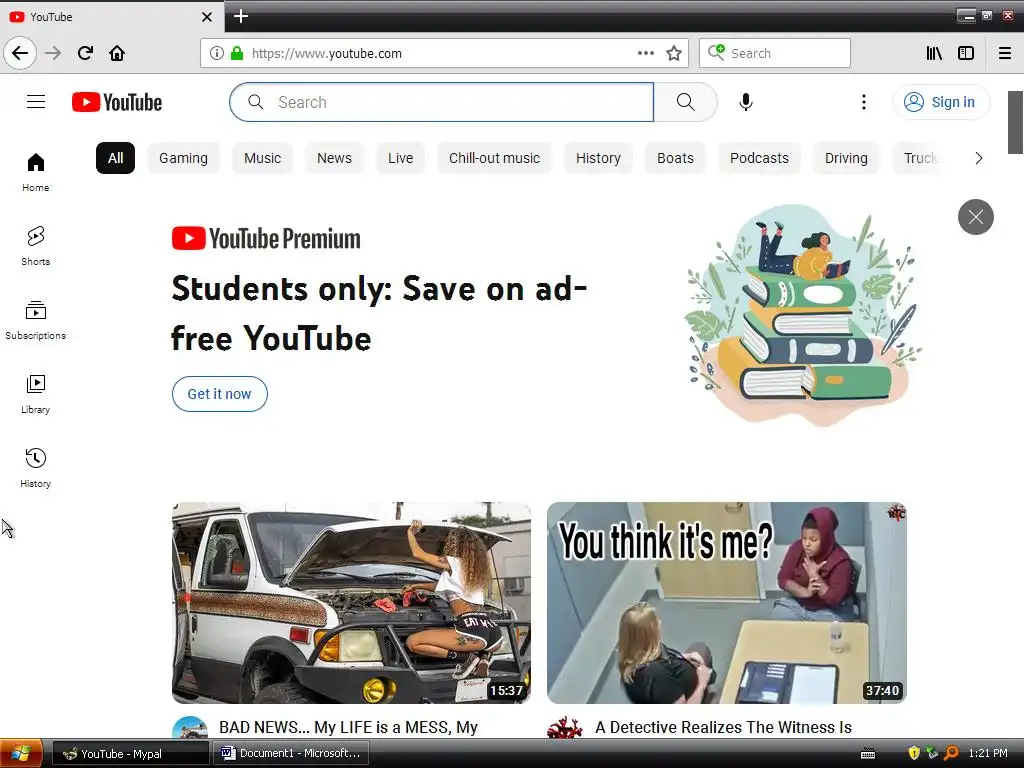Open Subscriptions in YouTube sidebar

(x=36, y=320)
